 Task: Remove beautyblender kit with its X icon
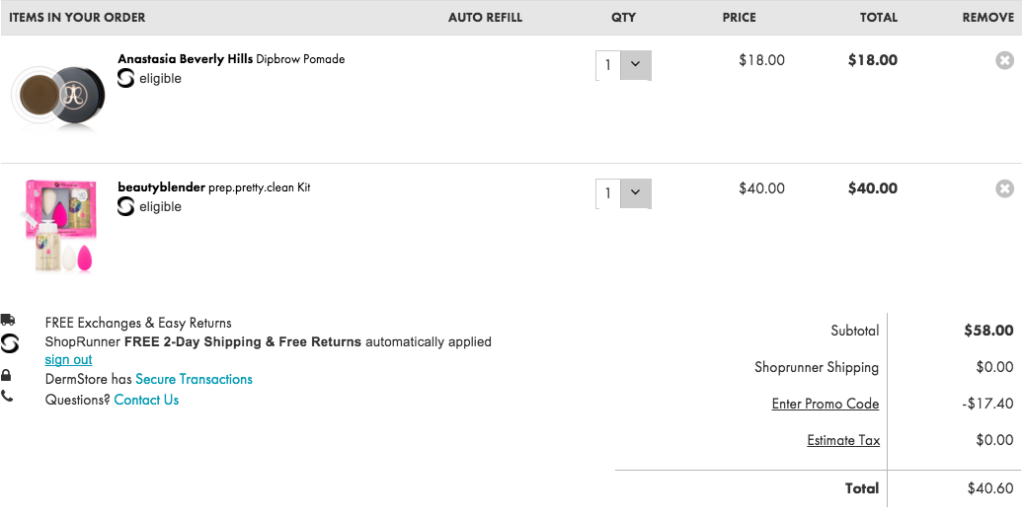(x=1004, y=189)
